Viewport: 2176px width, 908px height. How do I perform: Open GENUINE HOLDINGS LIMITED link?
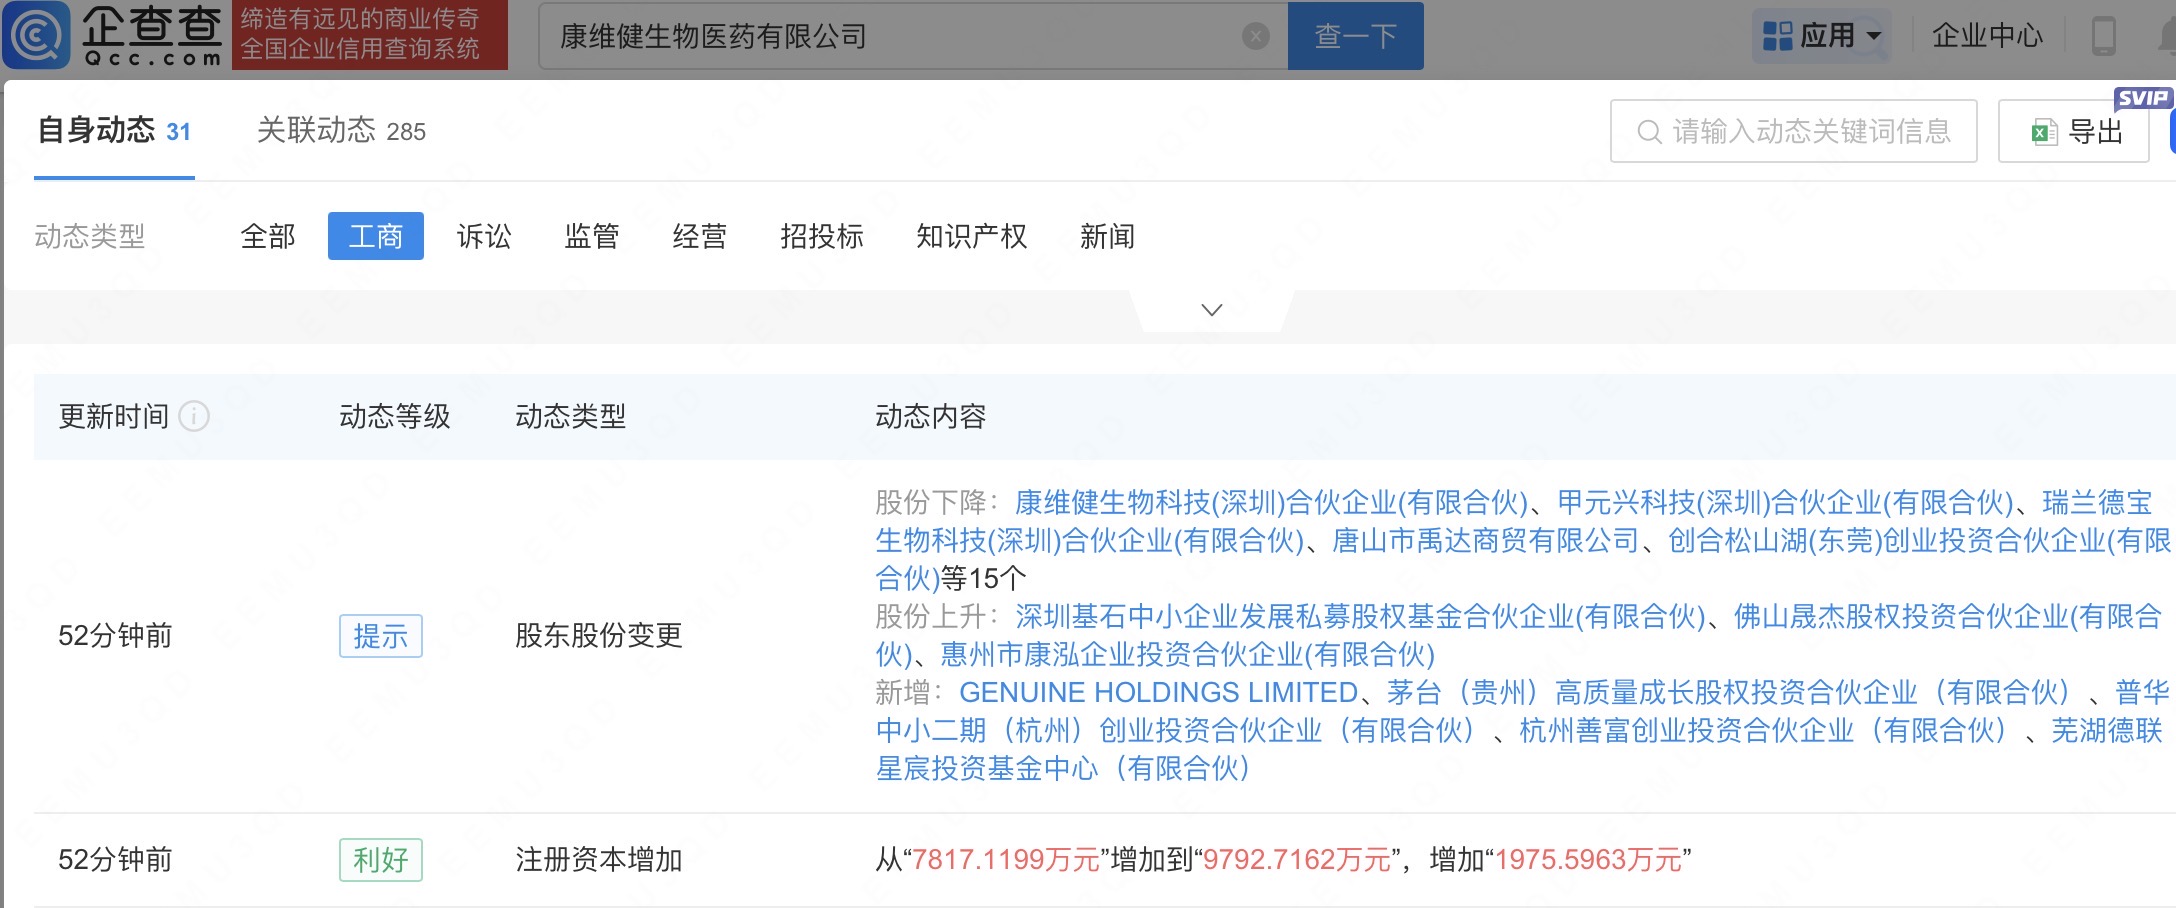click(x=1158, y=692)
